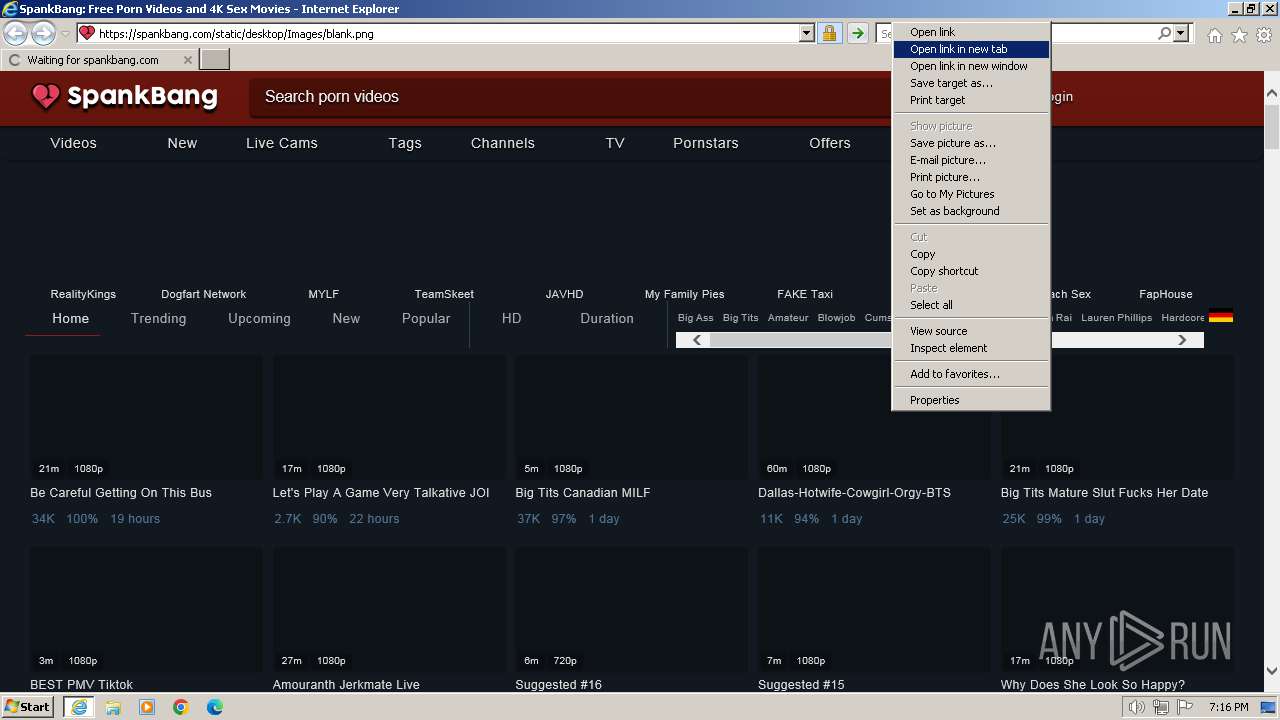Screen dimensions: 1280x720
Task: Choose 'Inspect element' entry
Action: click(x=971, y=348)
